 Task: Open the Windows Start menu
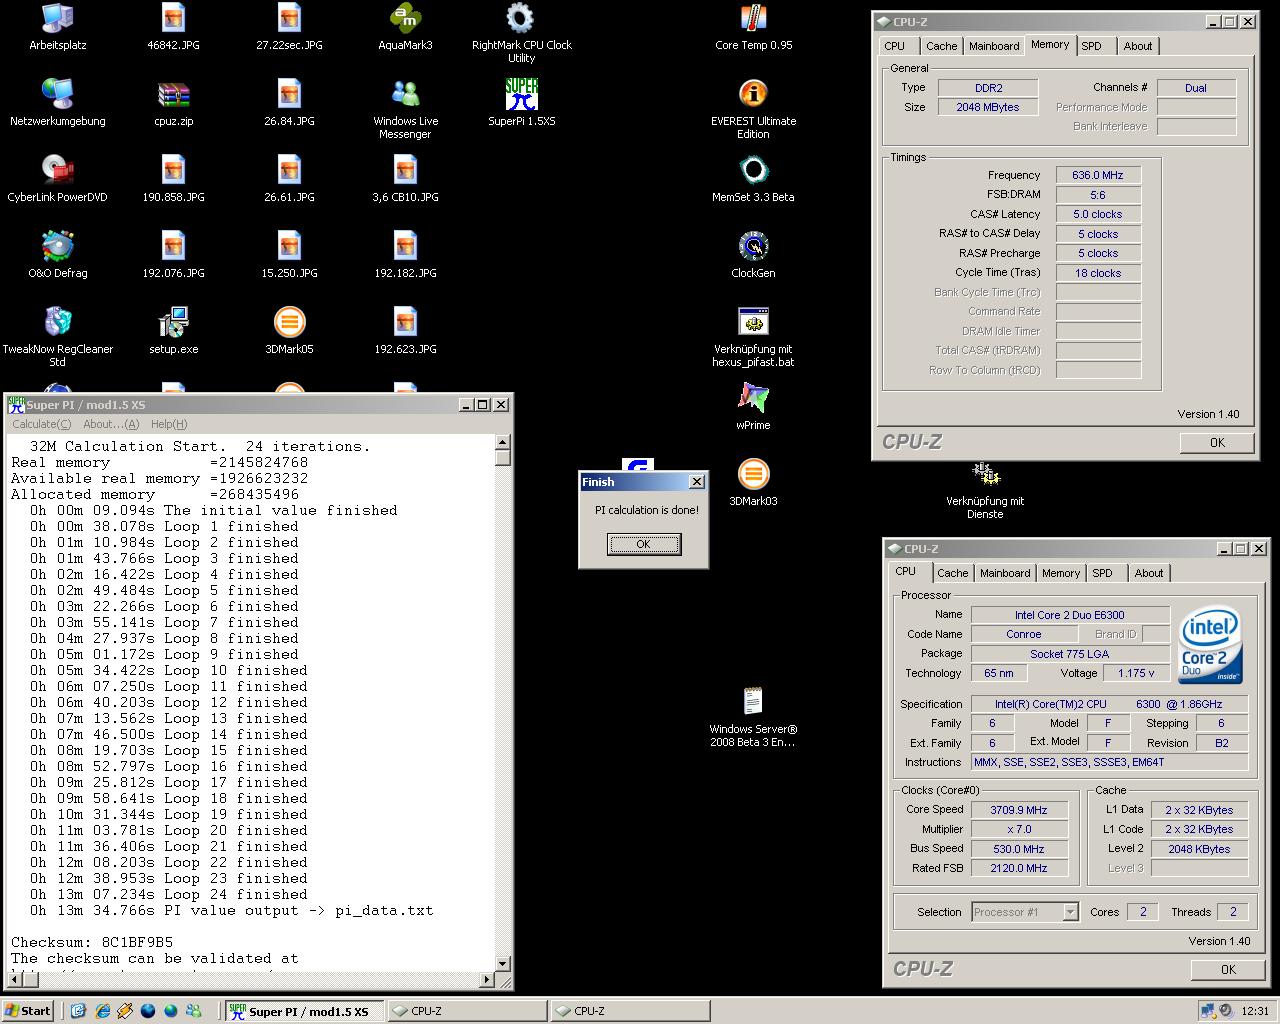[28, 1011]
